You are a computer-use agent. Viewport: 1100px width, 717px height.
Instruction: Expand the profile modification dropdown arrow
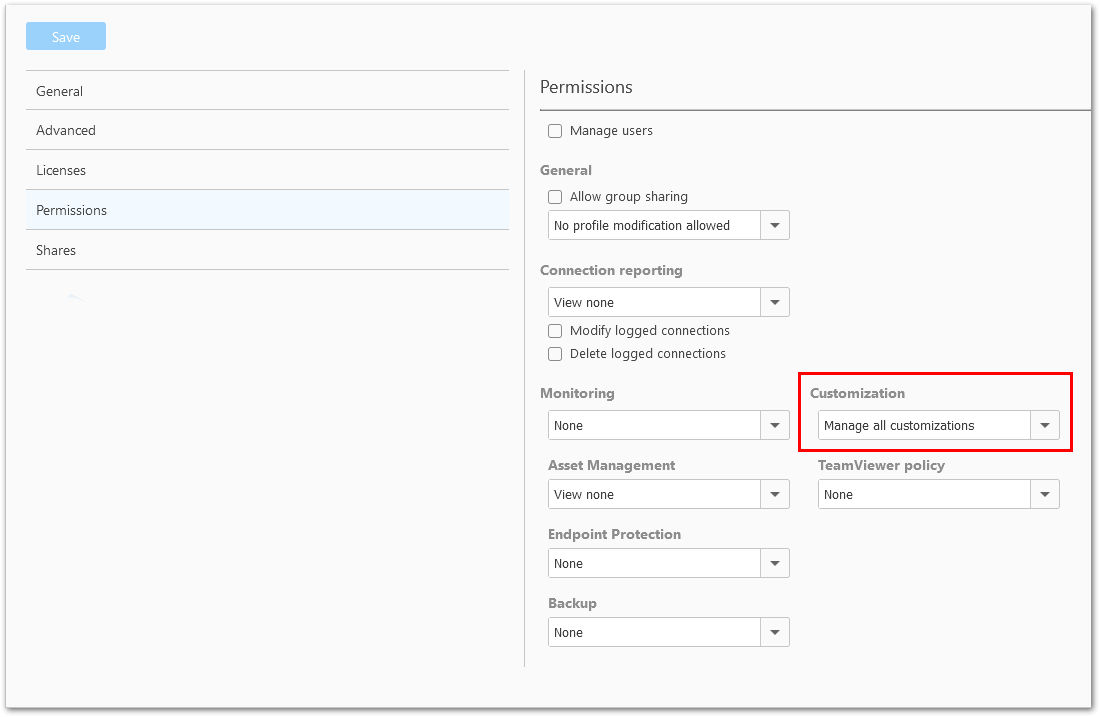(775, 225)
